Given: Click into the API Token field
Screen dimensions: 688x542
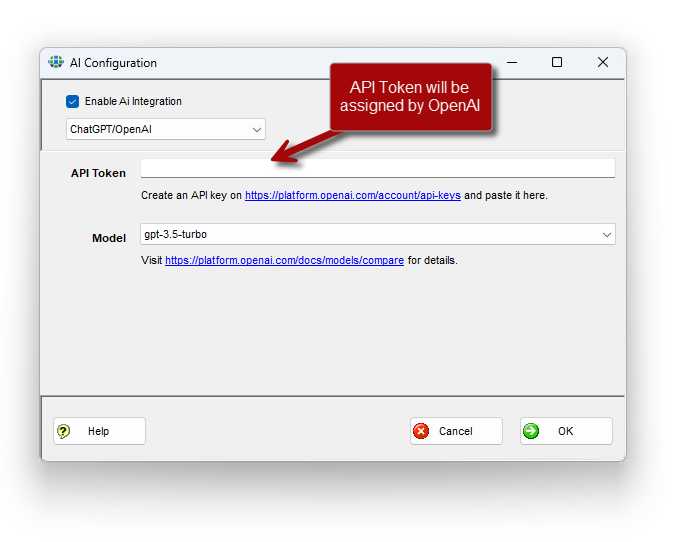Looking at the screenshot, I should (378, 169).
